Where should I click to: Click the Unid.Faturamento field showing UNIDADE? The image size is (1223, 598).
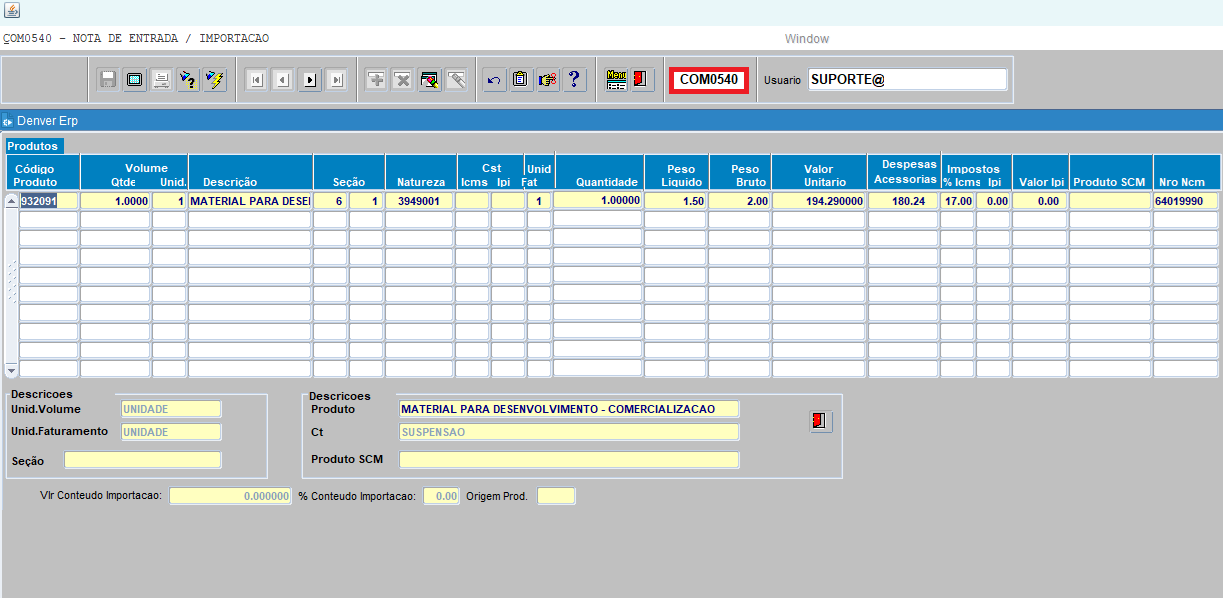click(x=170, y=432)
